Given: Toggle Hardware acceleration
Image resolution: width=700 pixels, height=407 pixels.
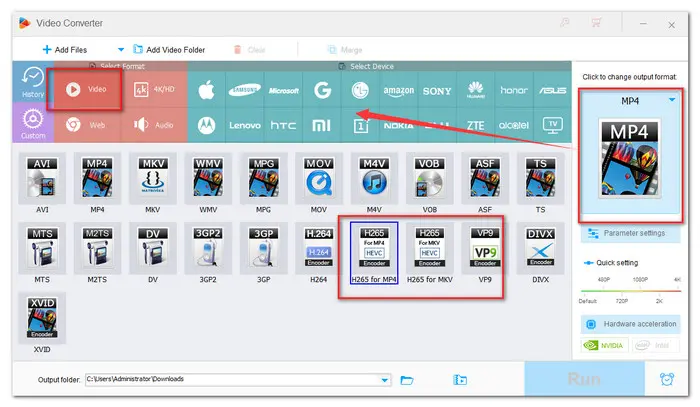Looking at the screenshot, I should pos(630,324).
